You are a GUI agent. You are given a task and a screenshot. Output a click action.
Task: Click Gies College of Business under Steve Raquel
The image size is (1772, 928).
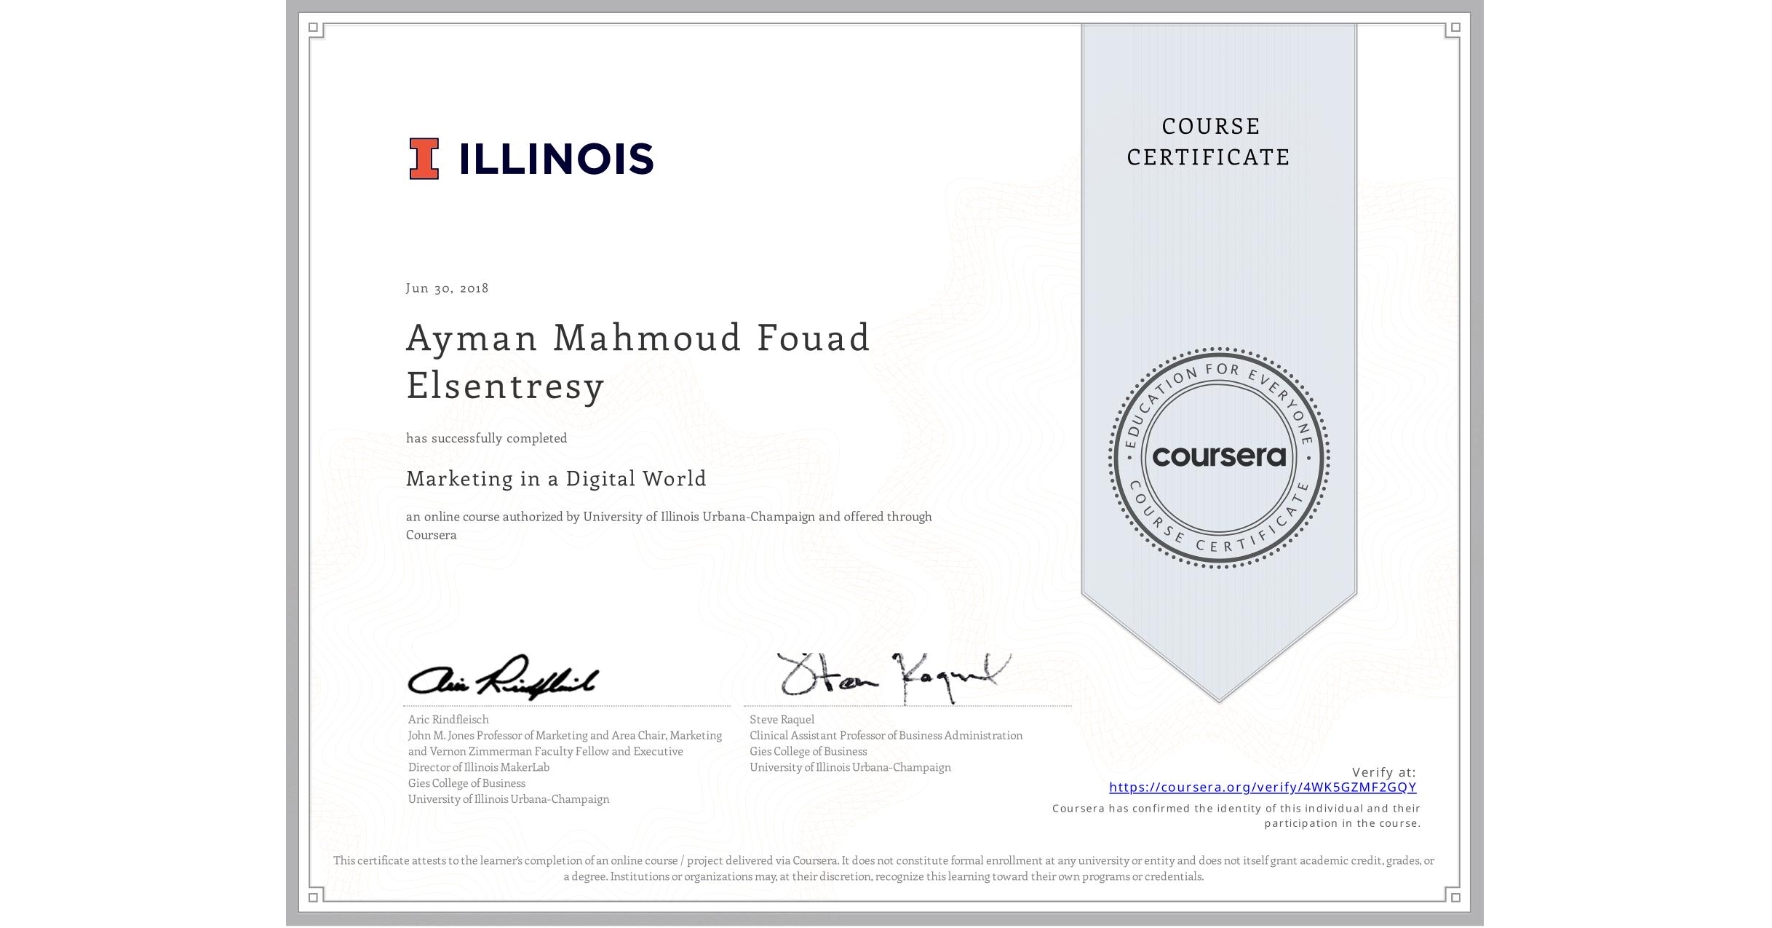(x=808, y=751)
